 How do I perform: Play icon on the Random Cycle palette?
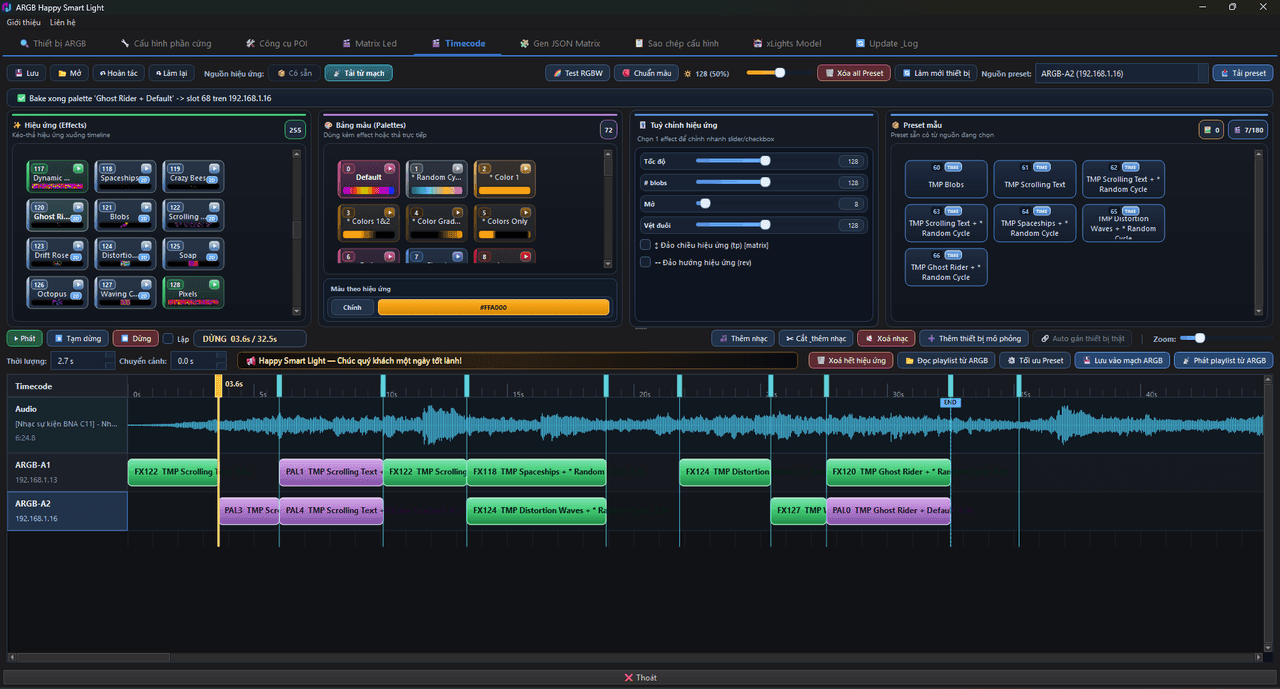458,168
